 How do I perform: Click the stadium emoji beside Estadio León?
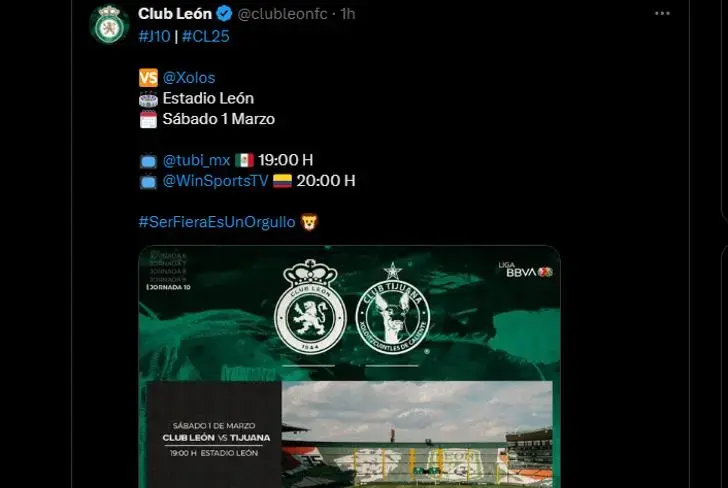149,99
